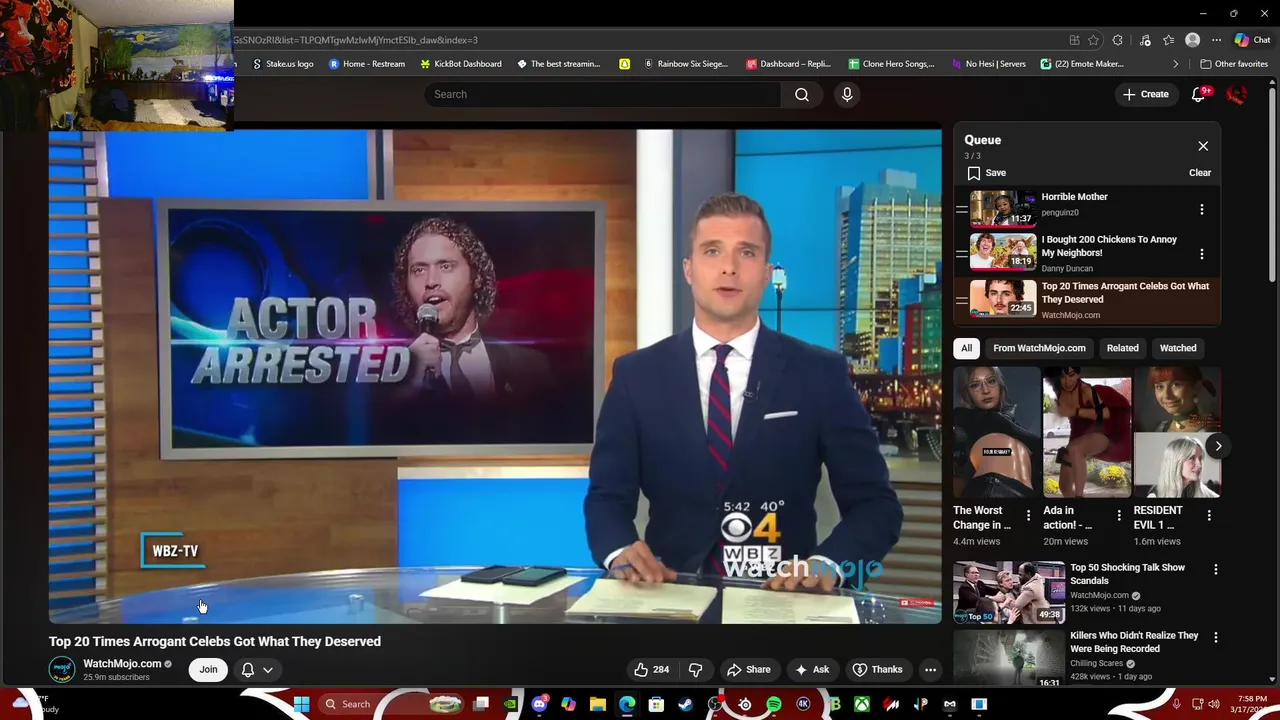Image resolution: width=1280 pixels, height=720 pixels.
Task: Open split screen icon in address bar
Action: 1074,40
